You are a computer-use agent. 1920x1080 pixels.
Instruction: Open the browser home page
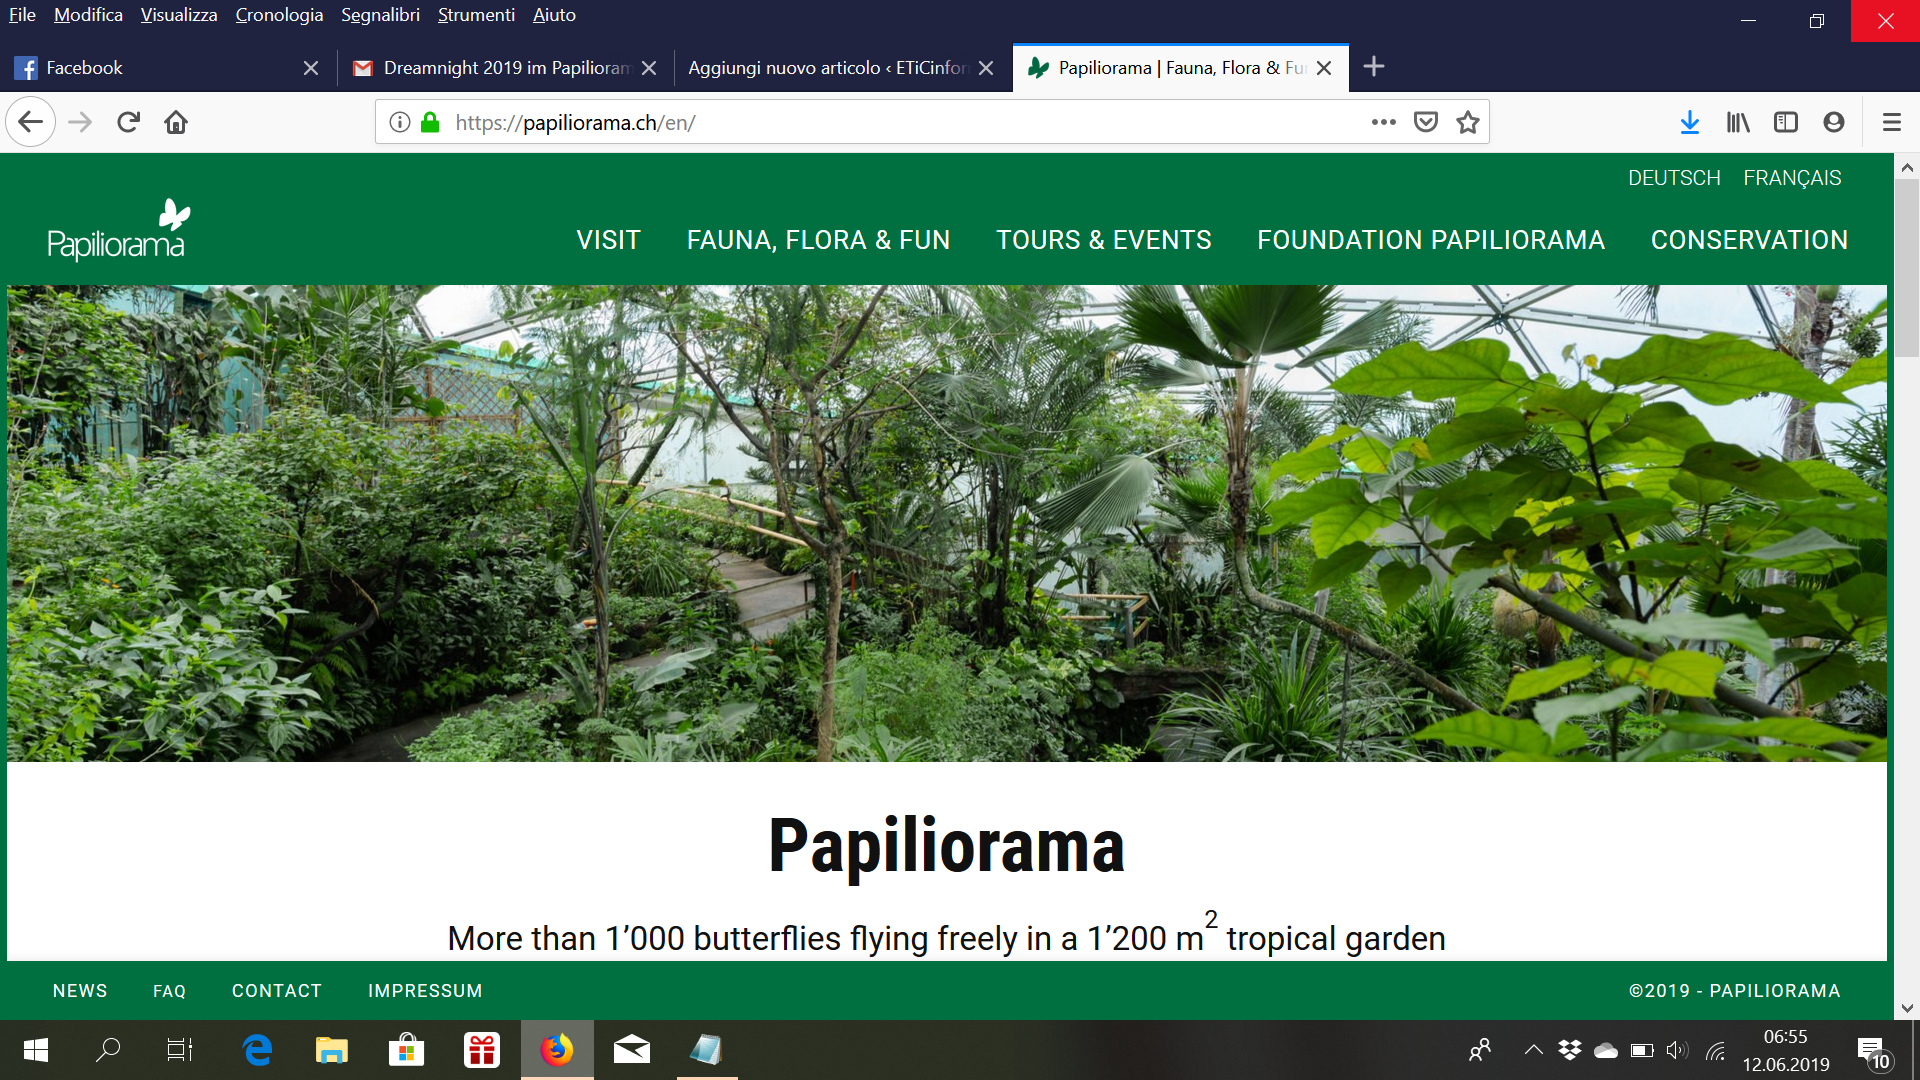pyautogui.click(x=176, y=122)
